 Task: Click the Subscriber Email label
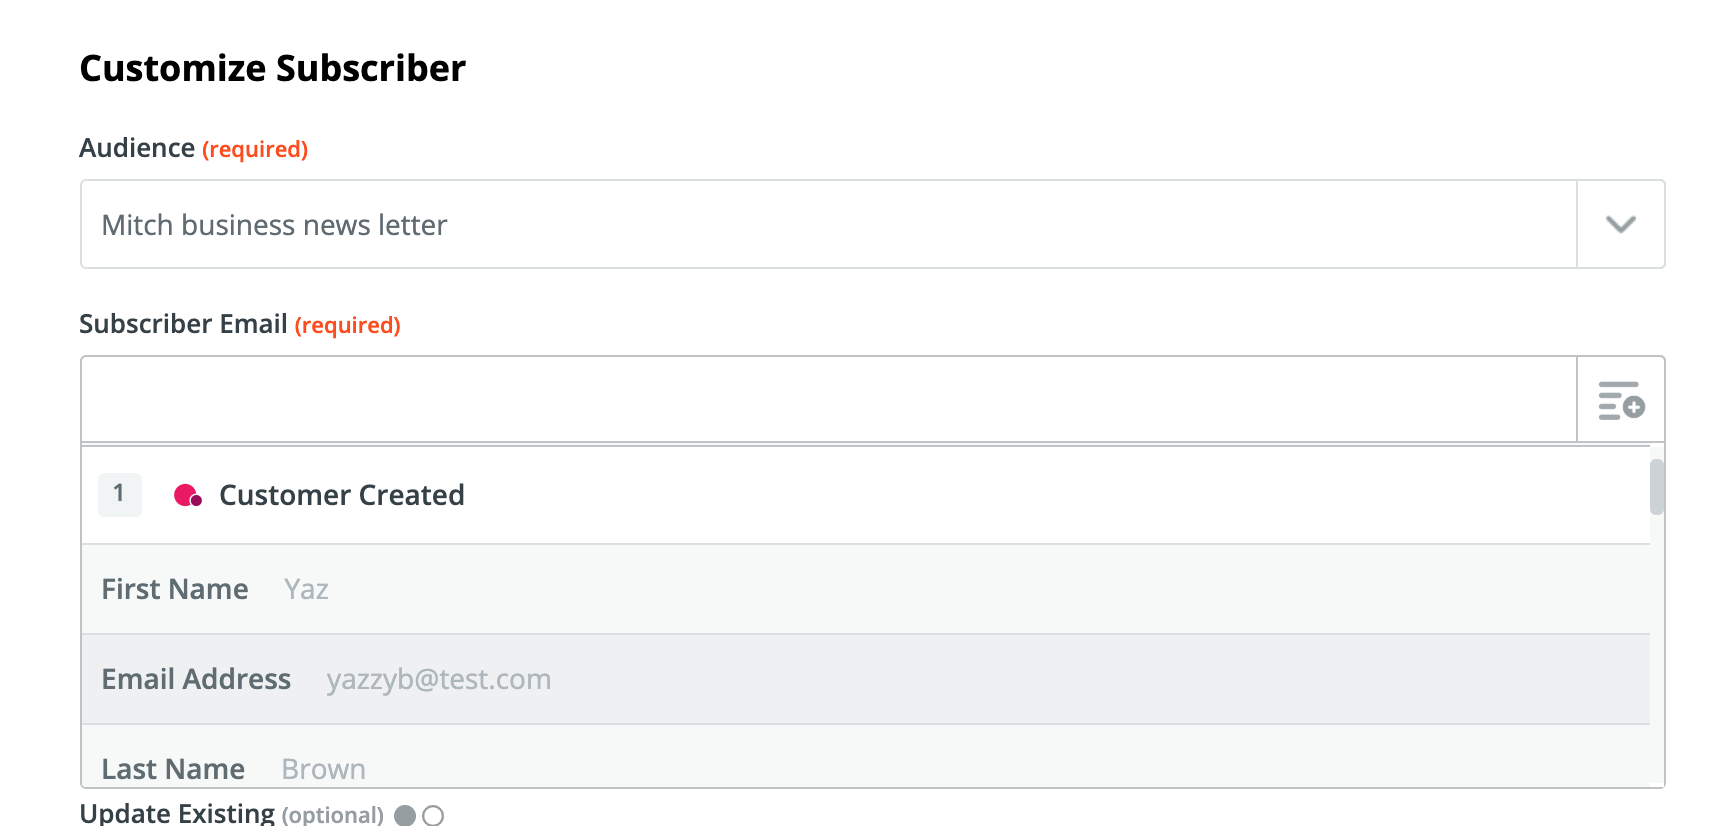(183, 324)
